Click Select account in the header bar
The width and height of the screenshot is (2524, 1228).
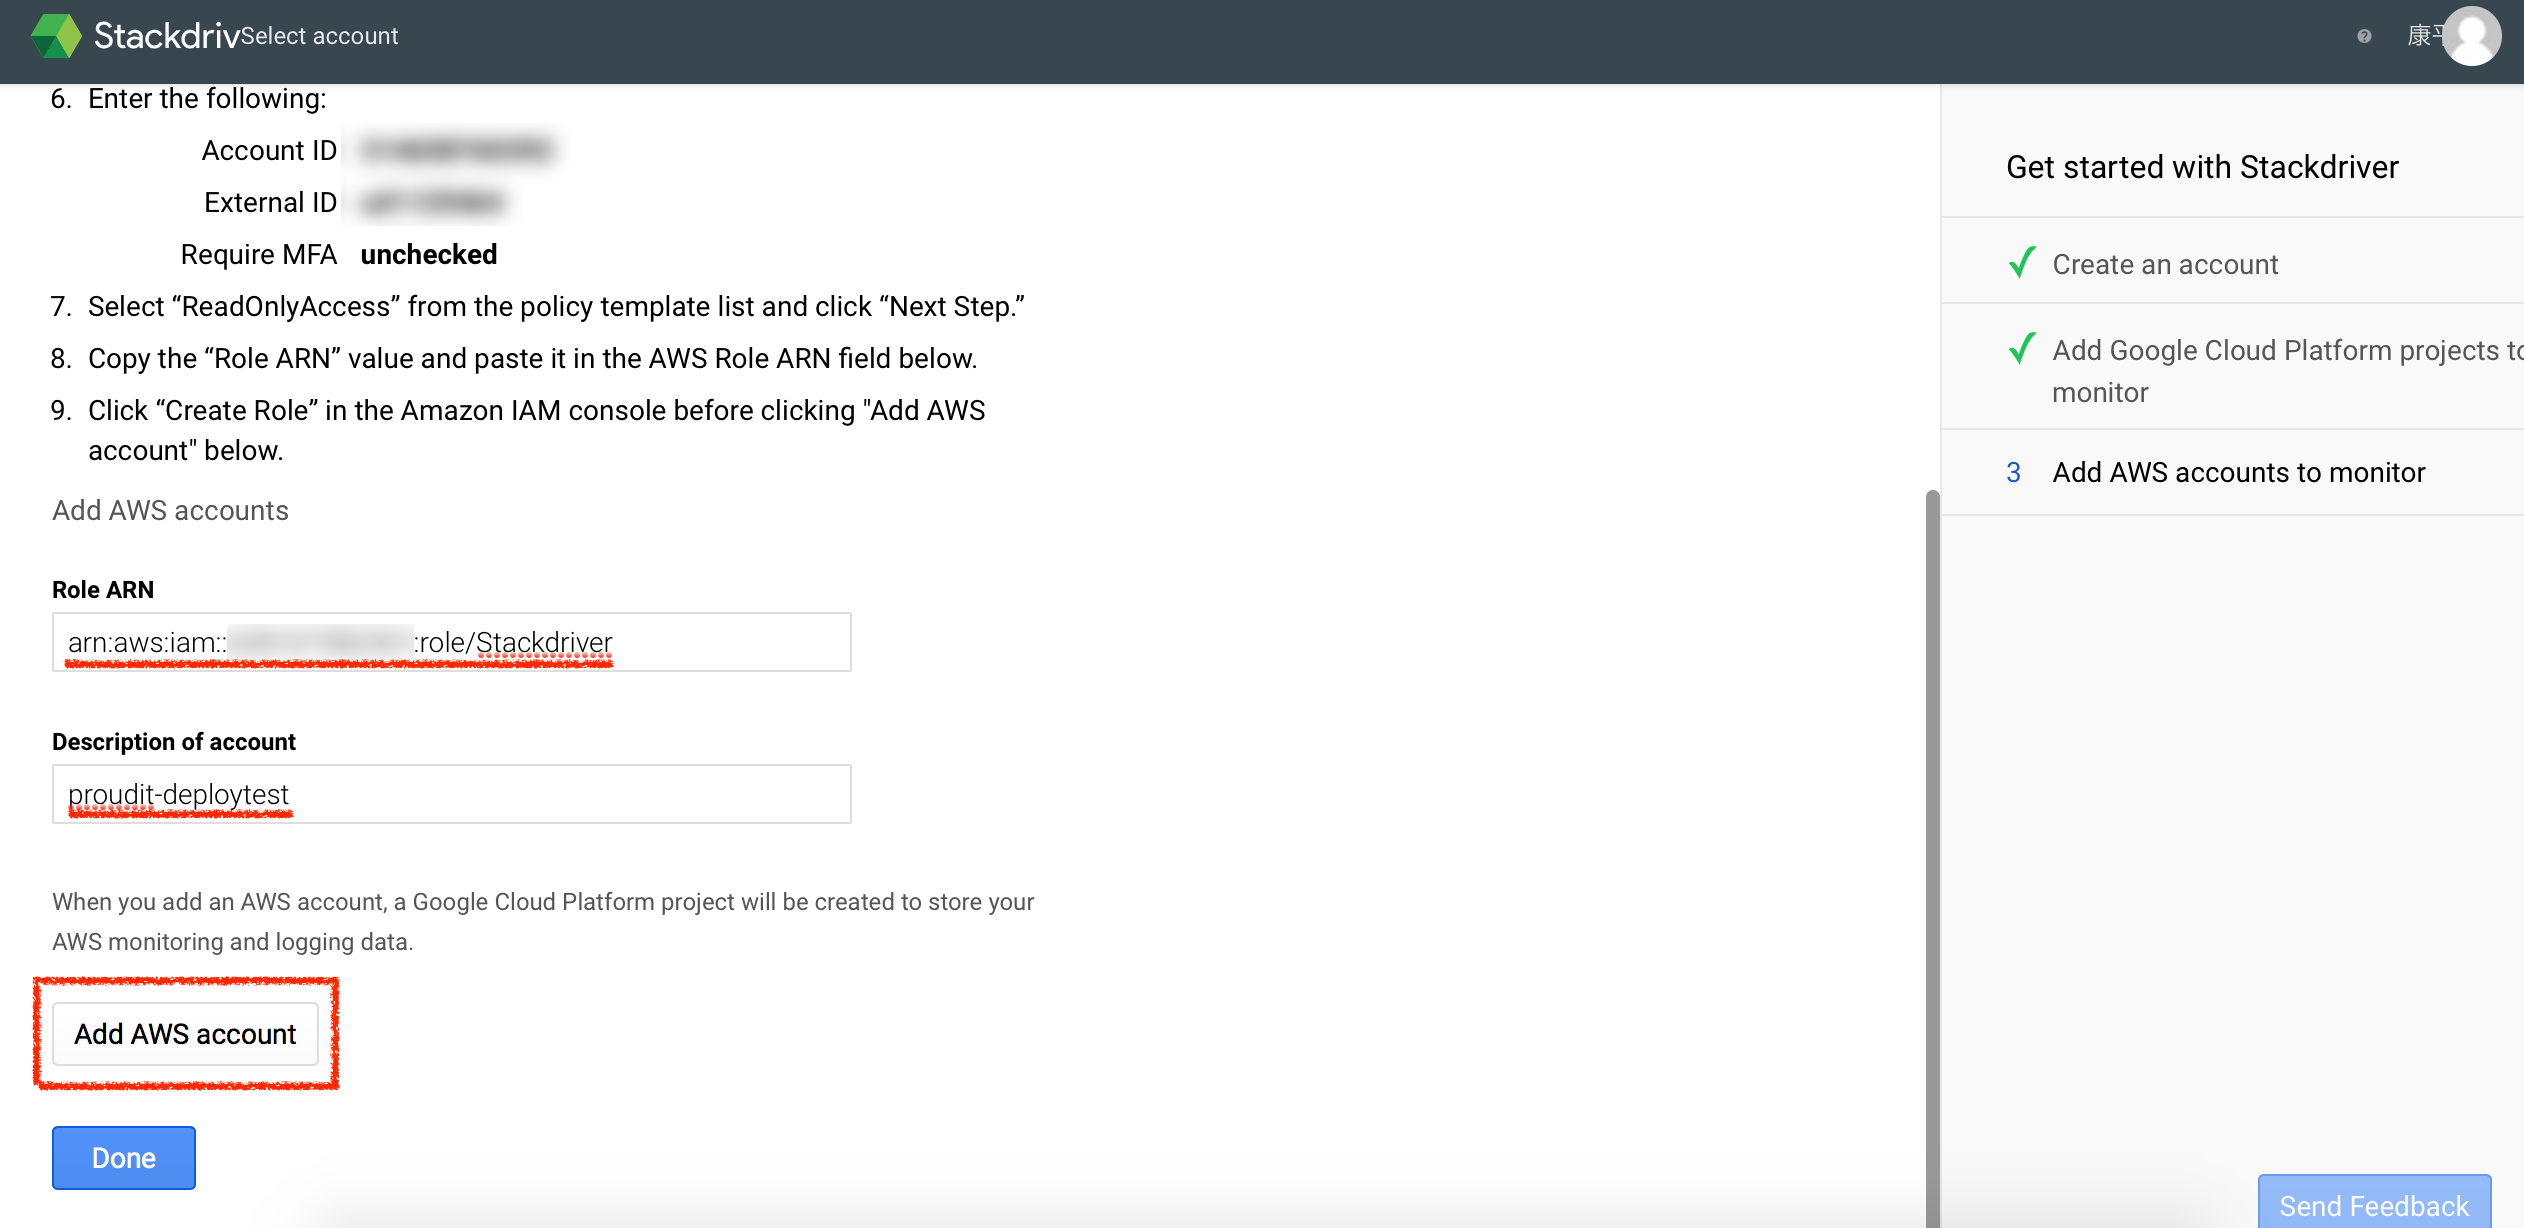tap(320, 36)
